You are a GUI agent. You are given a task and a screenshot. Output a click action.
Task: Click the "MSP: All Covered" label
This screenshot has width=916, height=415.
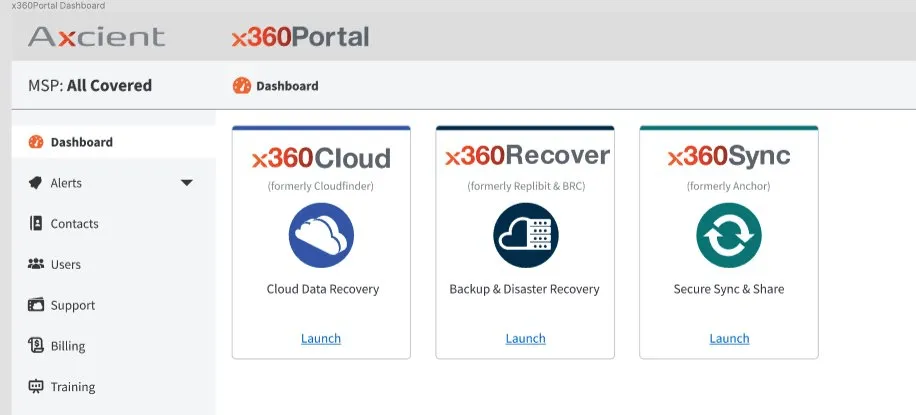point(90,85)
